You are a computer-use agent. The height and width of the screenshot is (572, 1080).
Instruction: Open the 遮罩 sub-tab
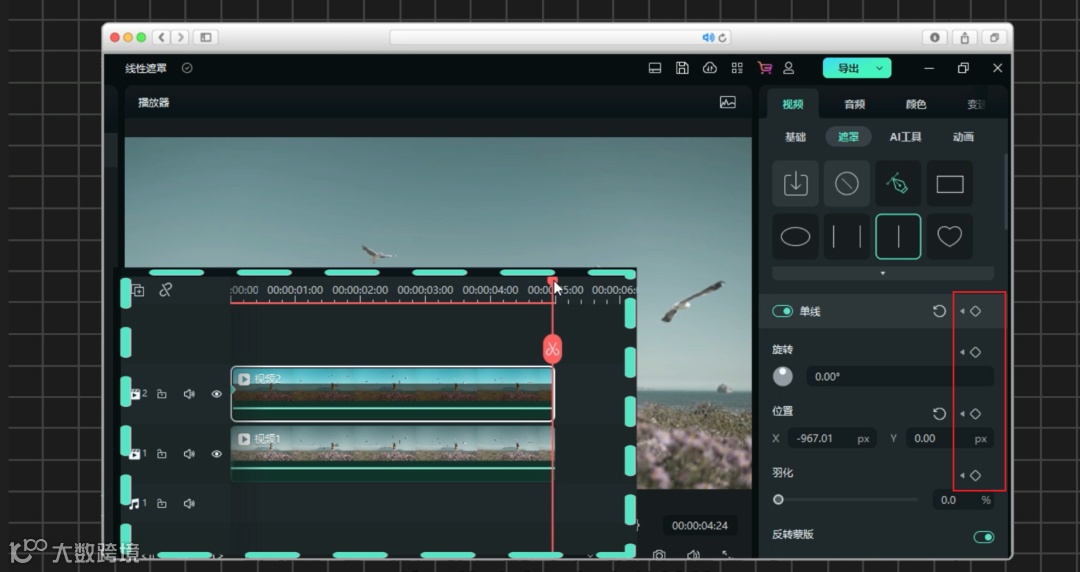(849, 136)
